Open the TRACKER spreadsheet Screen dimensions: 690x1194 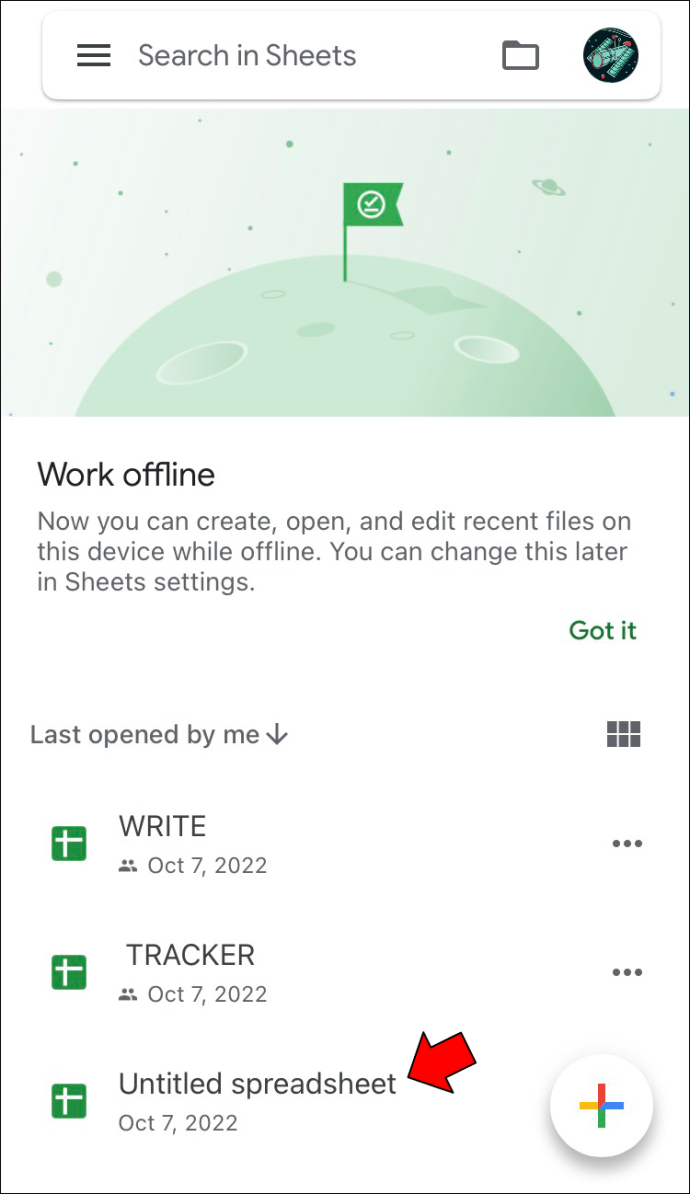coord(190,955)
